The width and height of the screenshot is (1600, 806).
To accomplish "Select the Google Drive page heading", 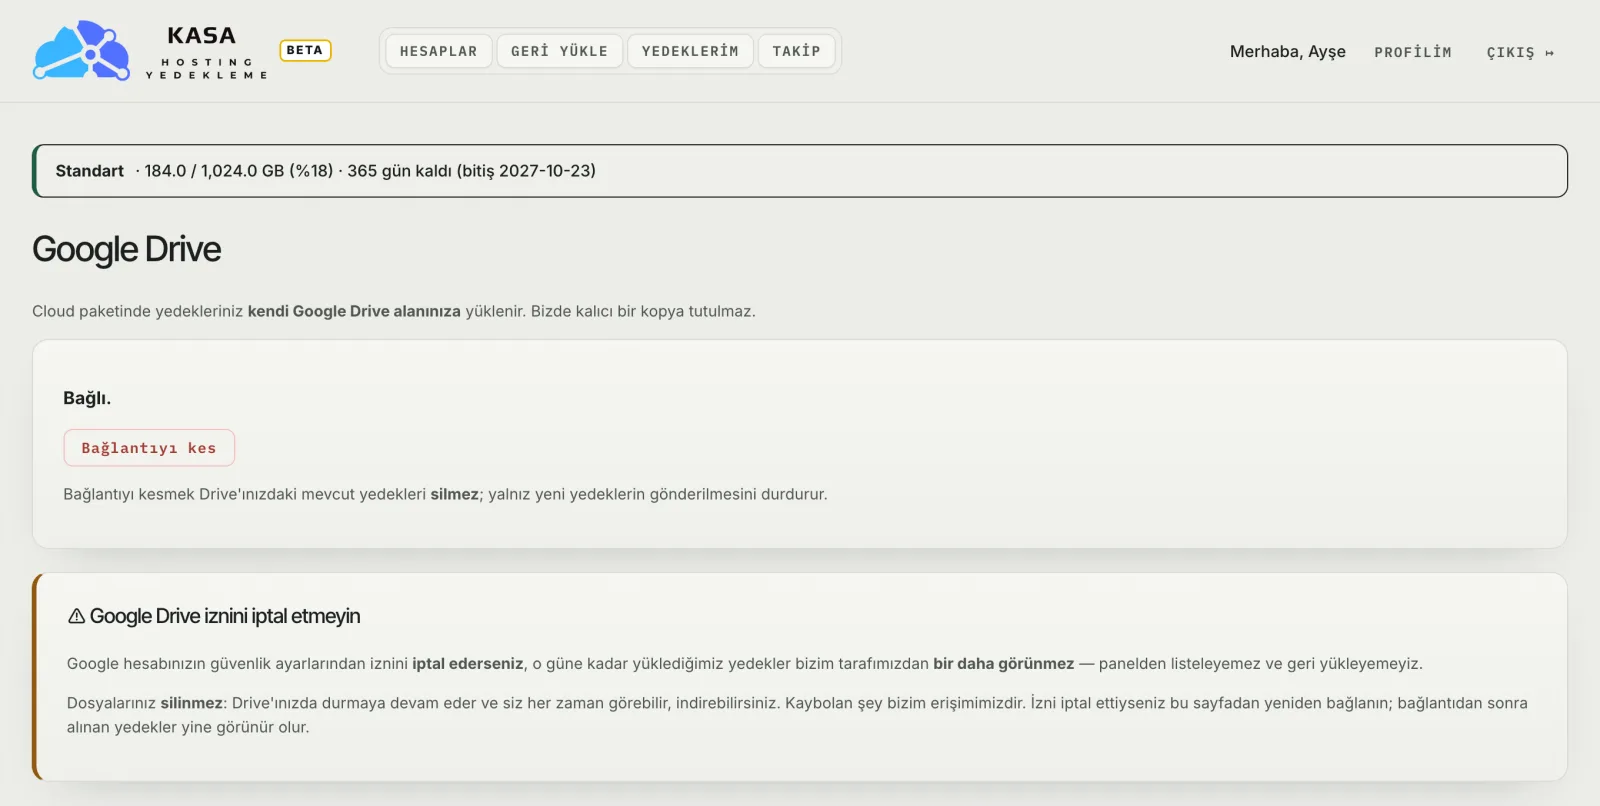I will tap(127, 249).
